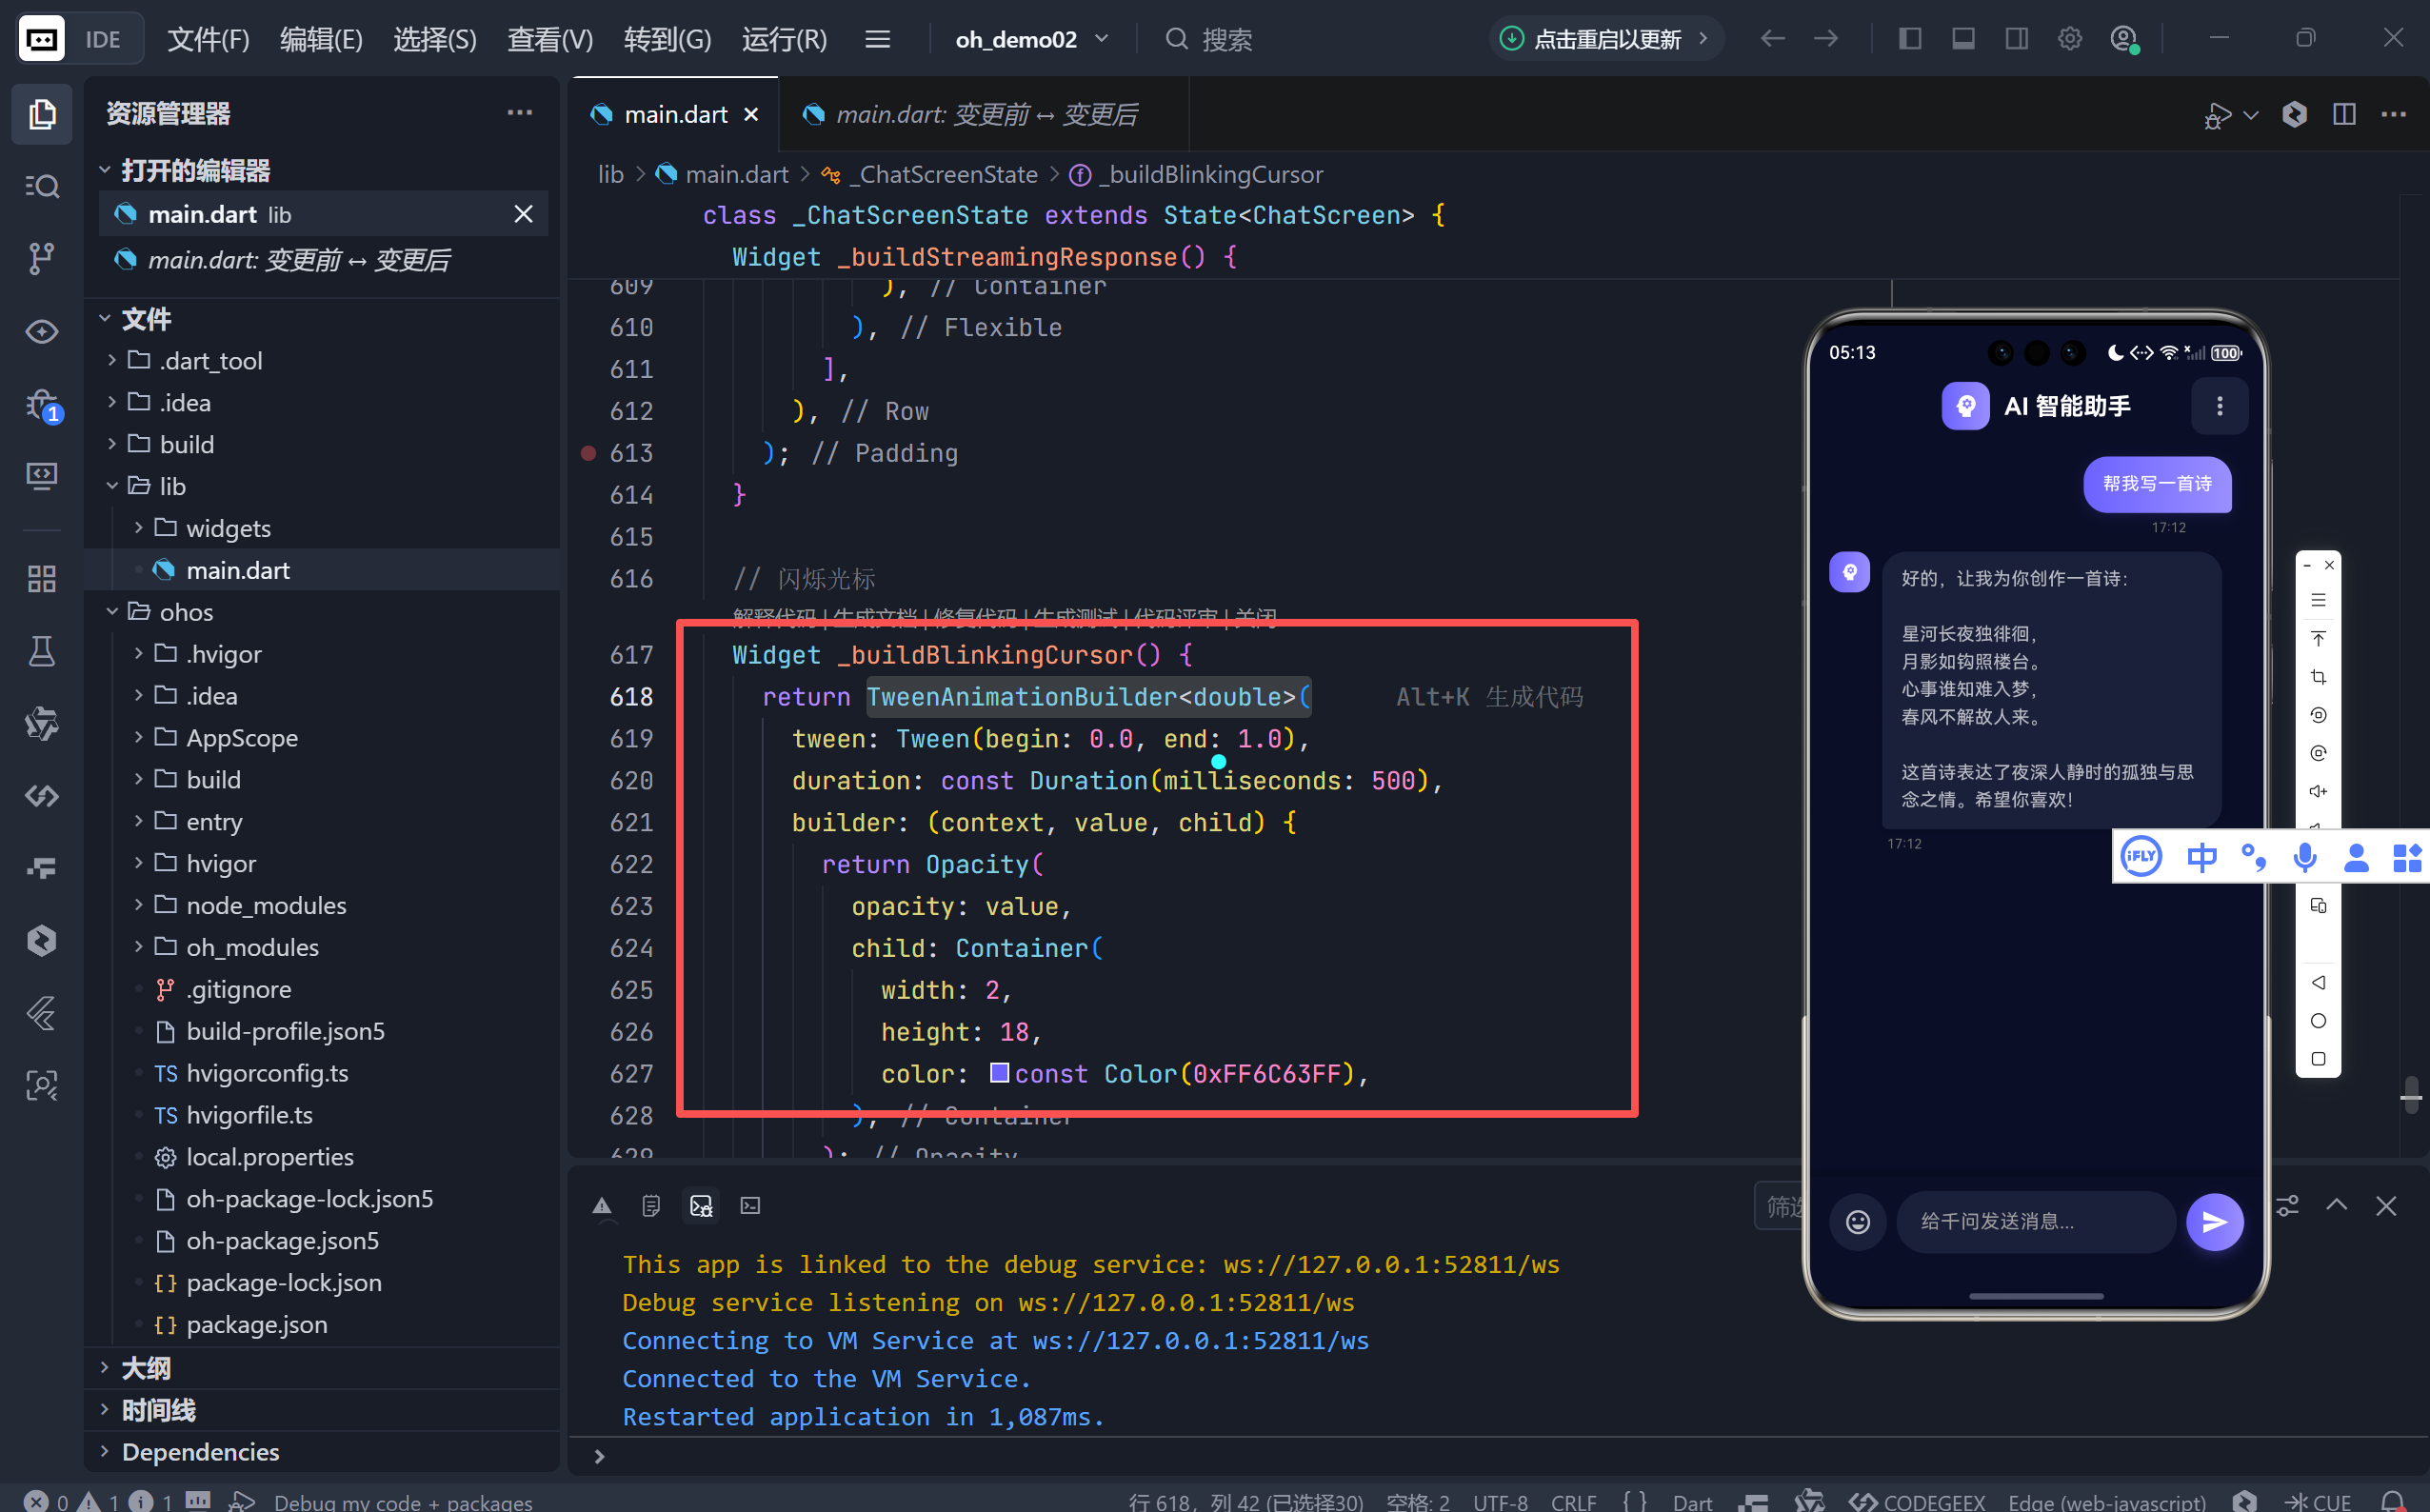Click the 修复代码 code lens link
The image size is (2430, 1512).
[975, 616]
